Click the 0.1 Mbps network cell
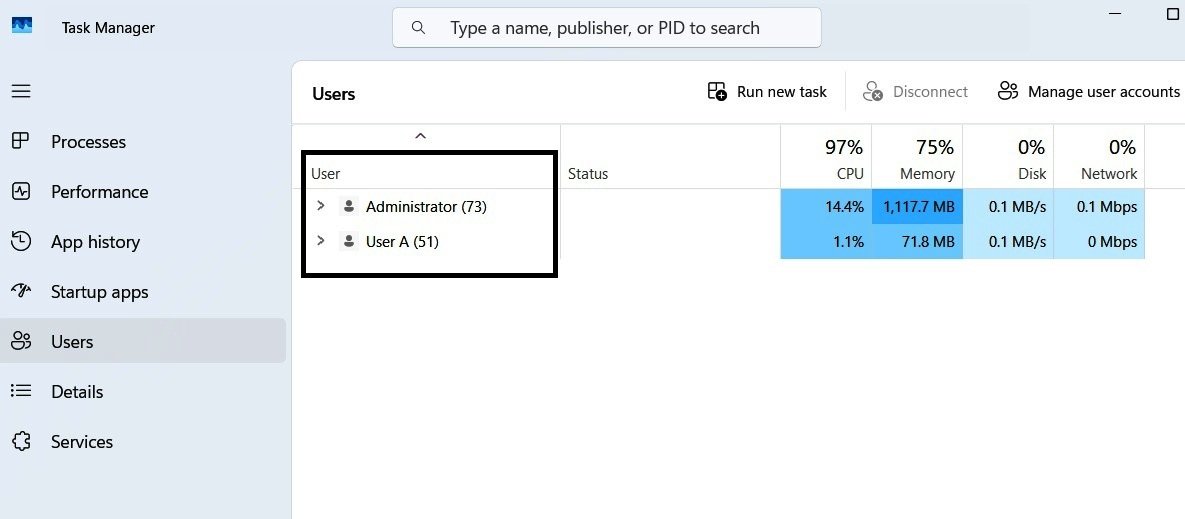Screen dimensions: 1185x519 [x=1100, y=206]
